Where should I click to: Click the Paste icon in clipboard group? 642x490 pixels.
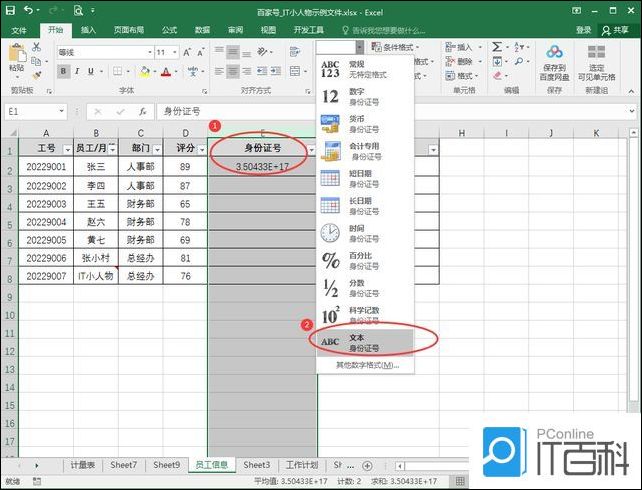(x=16, y=60)
